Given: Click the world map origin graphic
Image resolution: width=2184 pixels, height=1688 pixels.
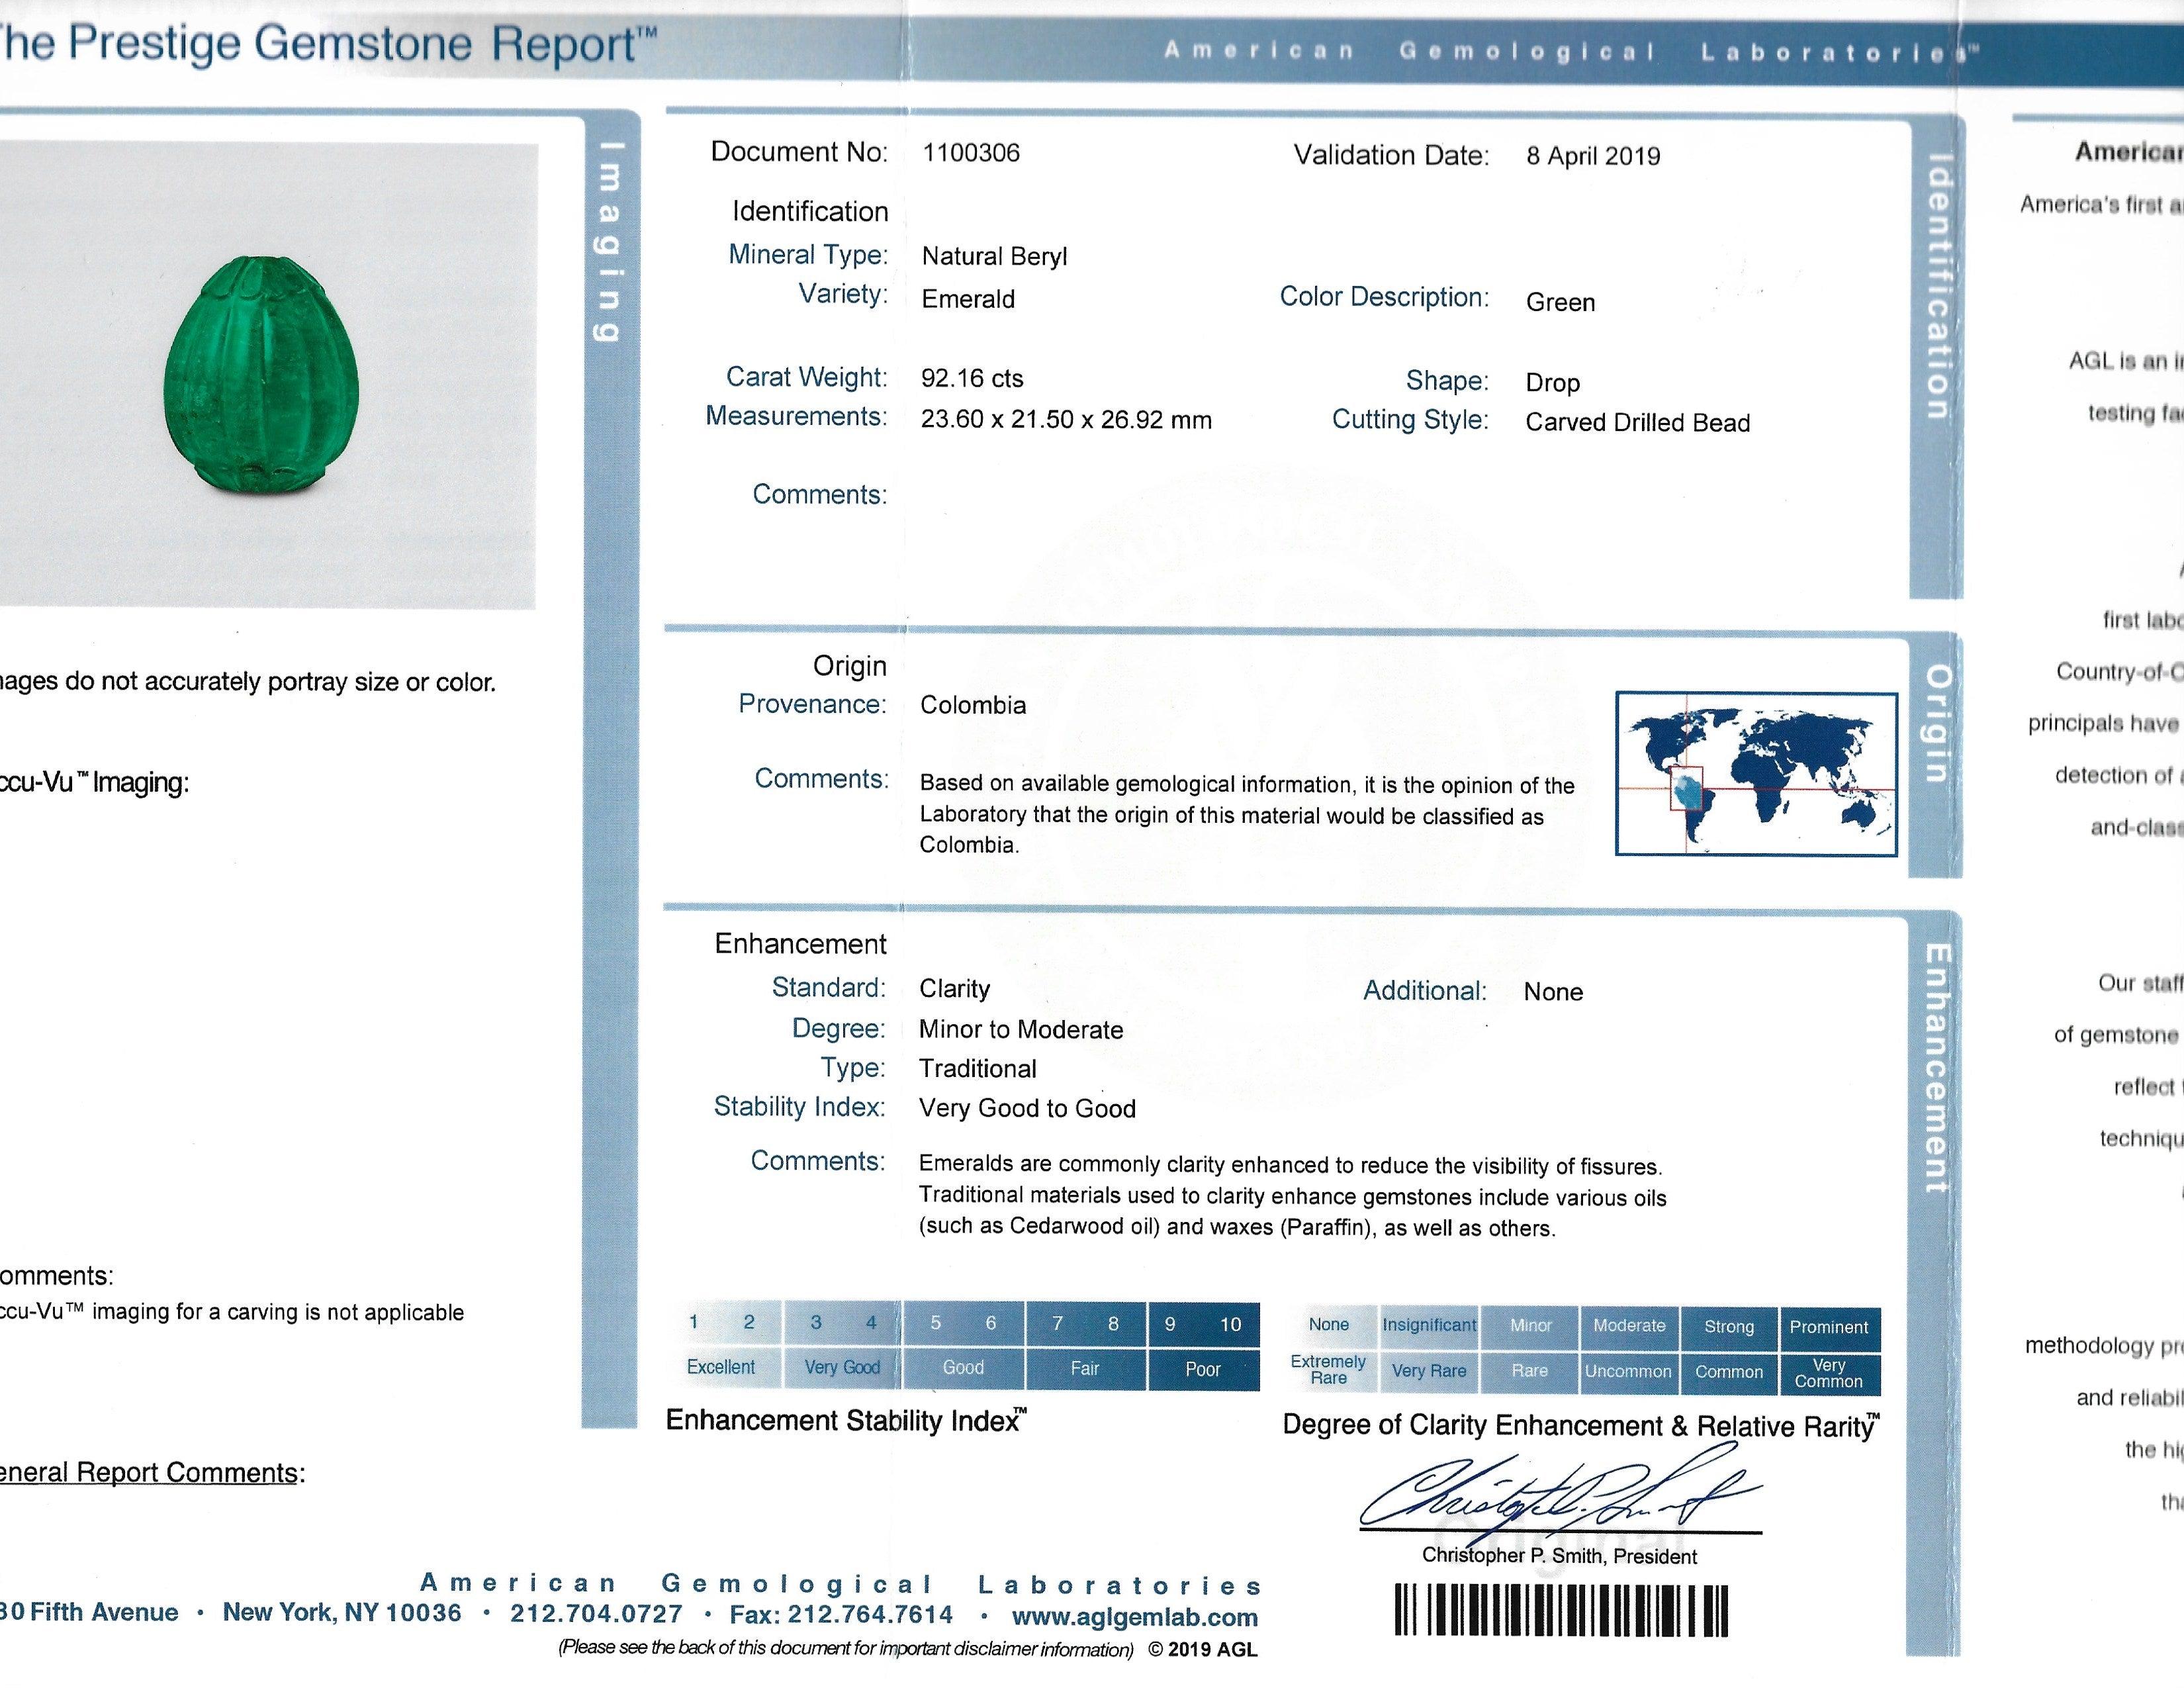Looking at the screenshot, I should pyautogui.click(x=1756, y=773).
